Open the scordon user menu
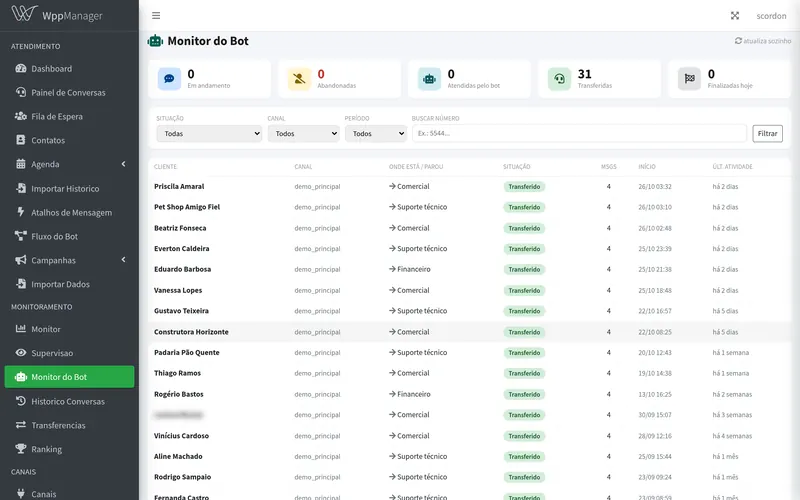The height and width of the screenshot is (500, 800). (771, 16)
